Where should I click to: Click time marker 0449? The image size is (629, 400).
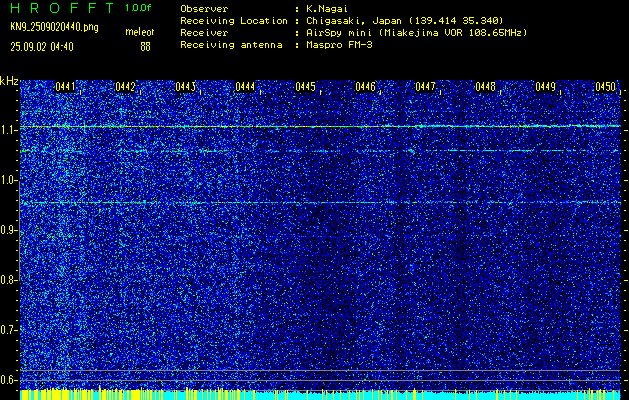click(545, 86)
